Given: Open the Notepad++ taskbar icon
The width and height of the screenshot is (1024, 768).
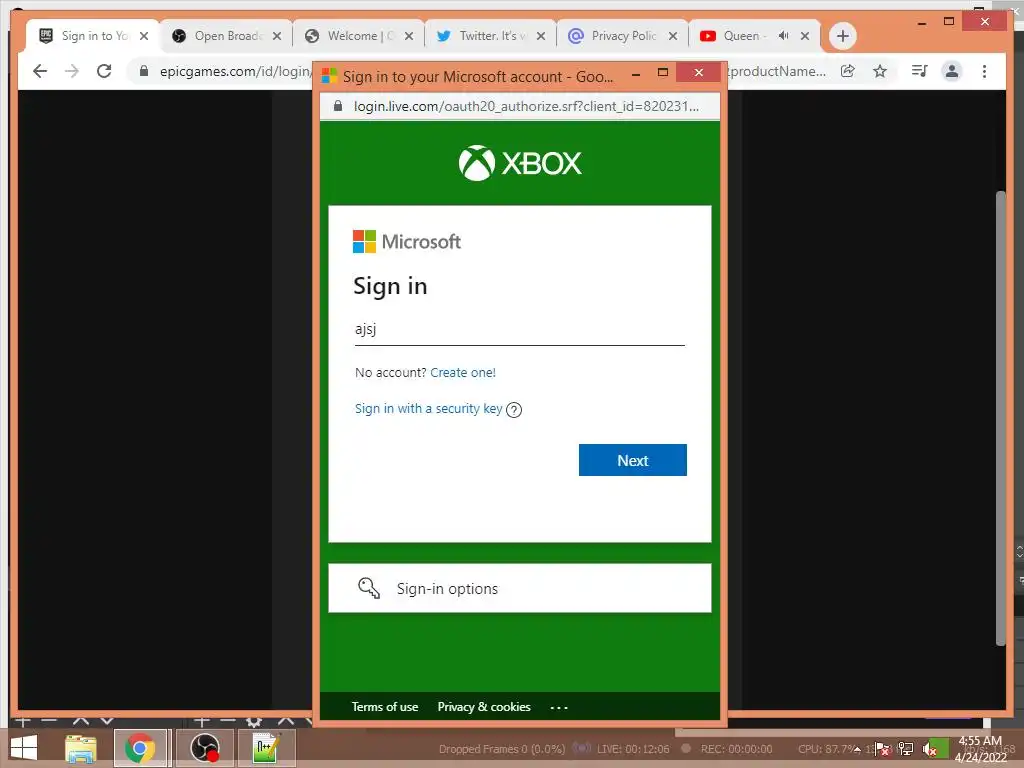Looking at the screenshot, I should pos(266,748).
